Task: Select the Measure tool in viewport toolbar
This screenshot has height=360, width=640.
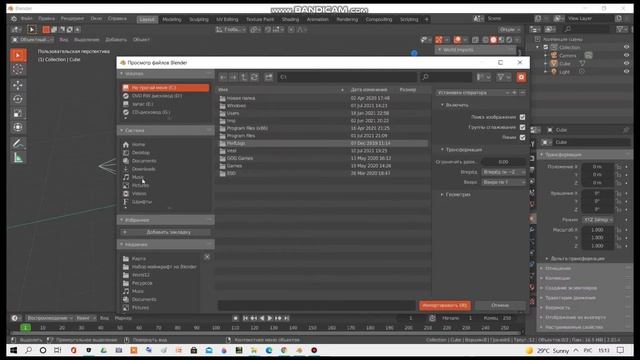Action: coord(18,158)
